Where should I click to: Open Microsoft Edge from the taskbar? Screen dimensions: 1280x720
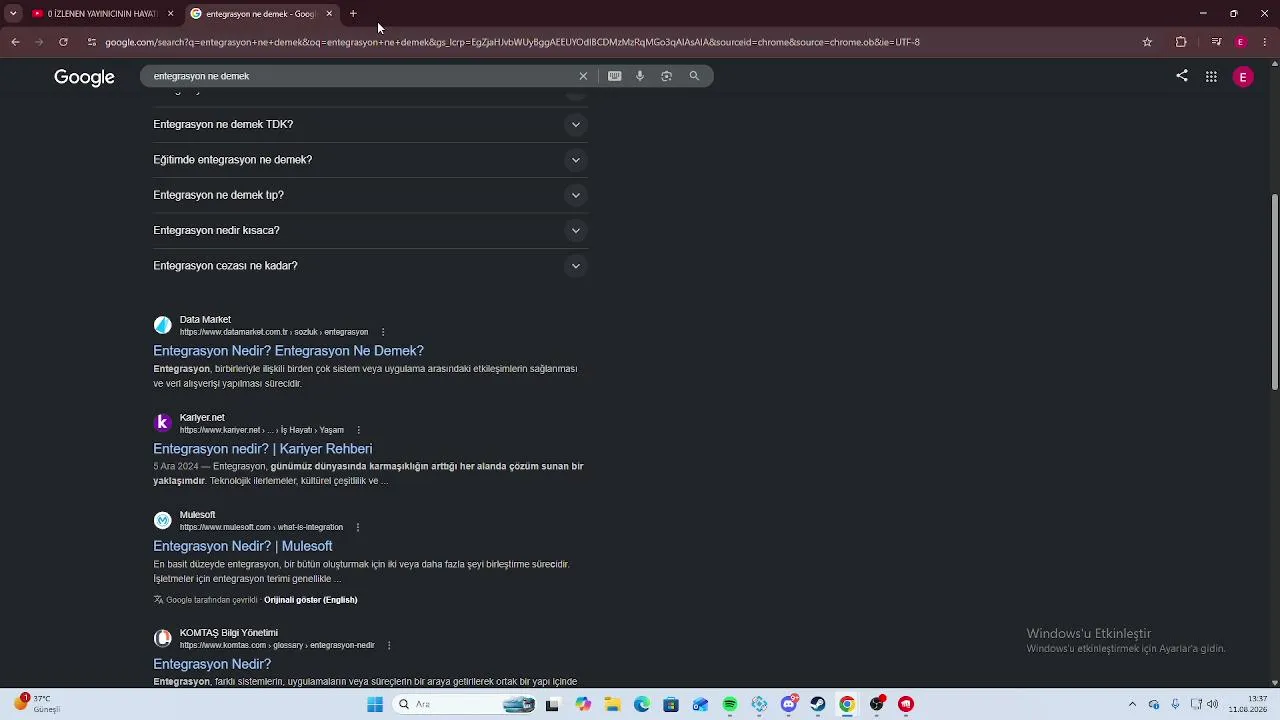642,704
